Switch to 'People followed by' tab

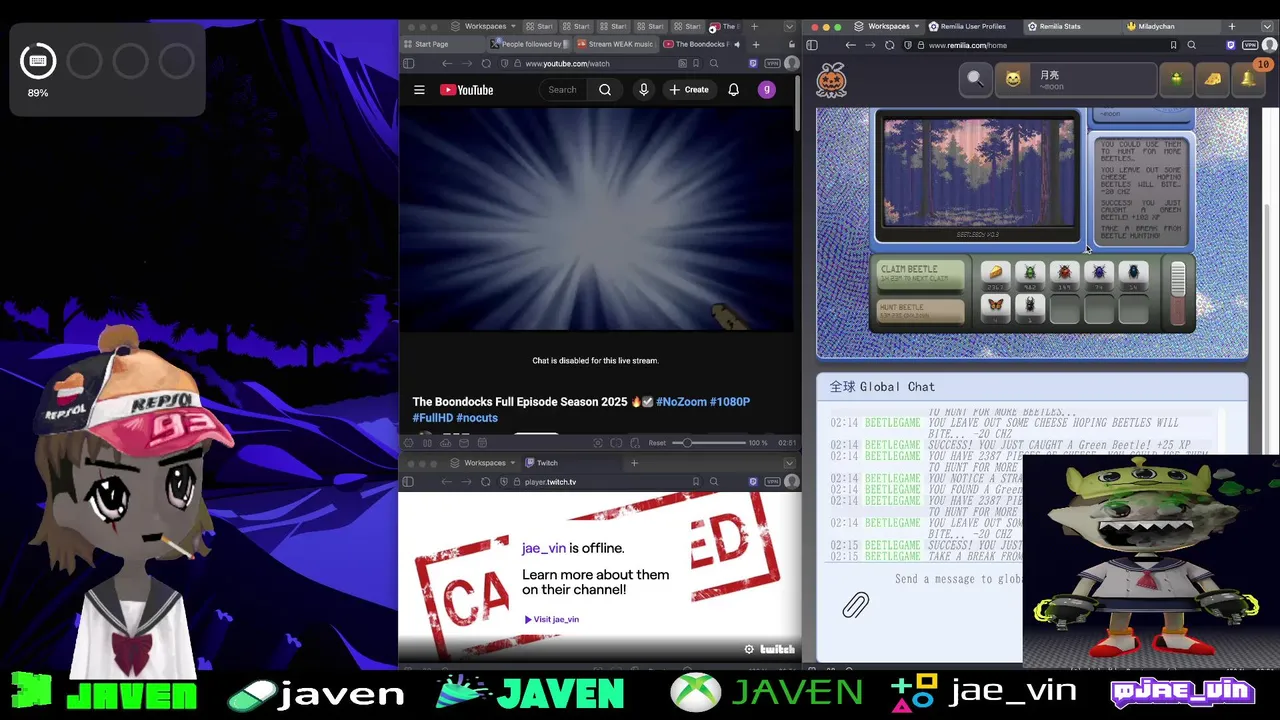(531, 44)
